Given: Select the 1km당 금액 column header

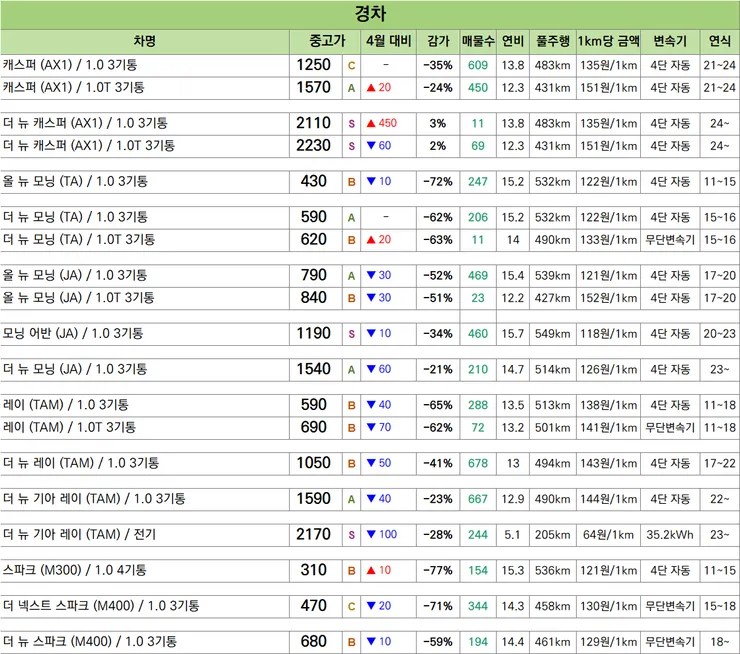Looking at the screenshot, I should [x=608, y=41].
